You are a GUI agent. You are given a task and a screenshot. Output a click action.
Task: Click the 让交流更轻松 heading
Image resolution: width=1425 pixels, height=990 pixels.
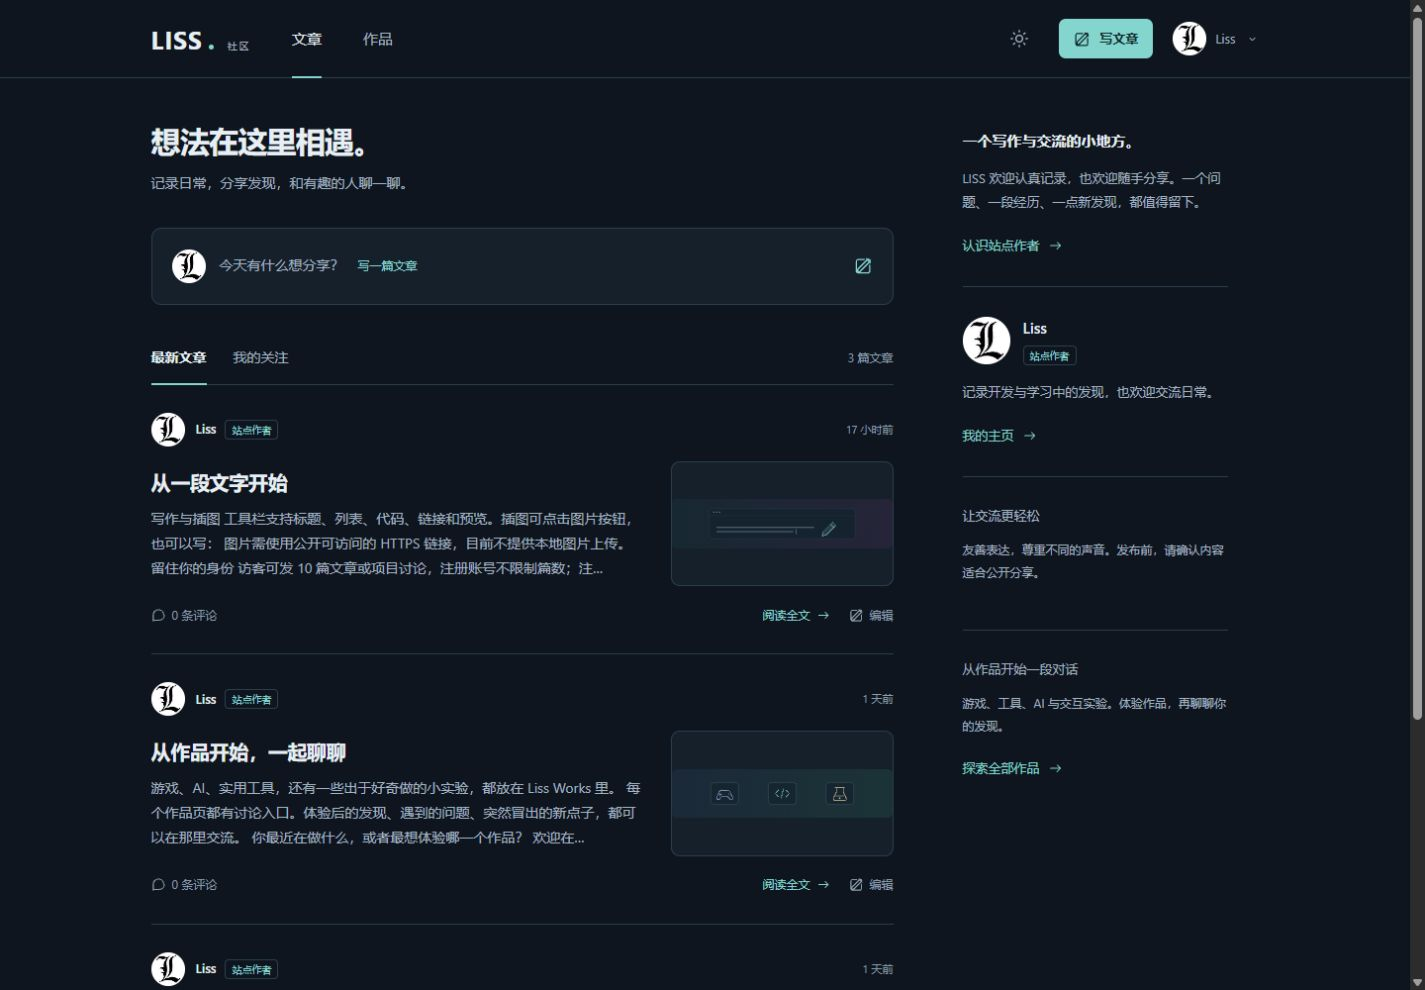tap(1001, 517)
